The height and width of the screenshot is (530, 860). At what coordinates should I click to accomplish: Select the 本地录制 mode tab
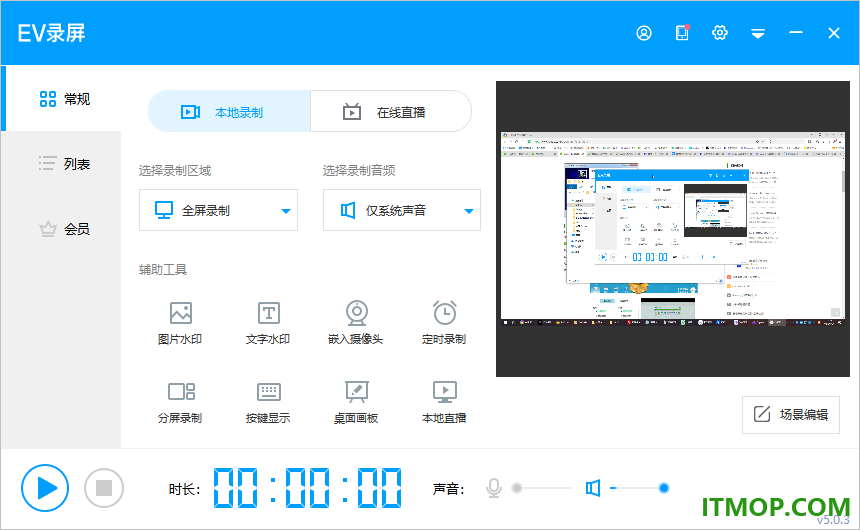tap(229, 111)
